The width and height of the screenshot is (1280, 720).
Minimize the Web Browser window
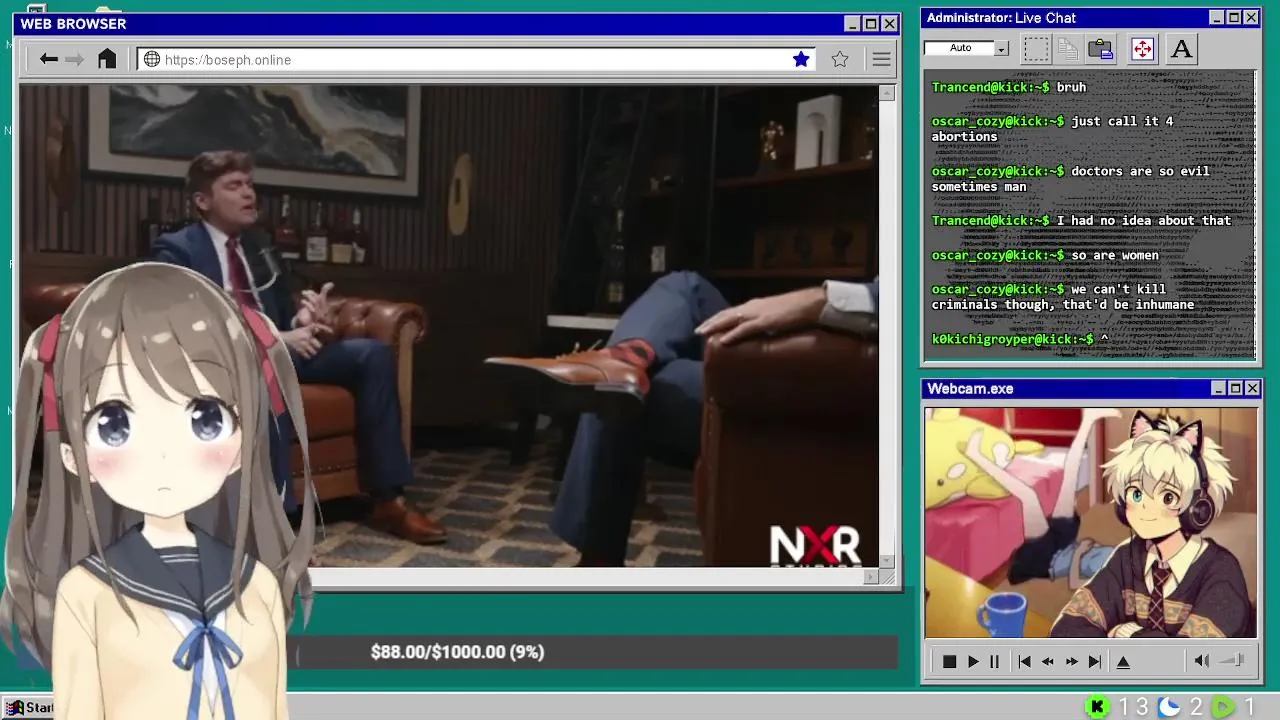(852, 24)
